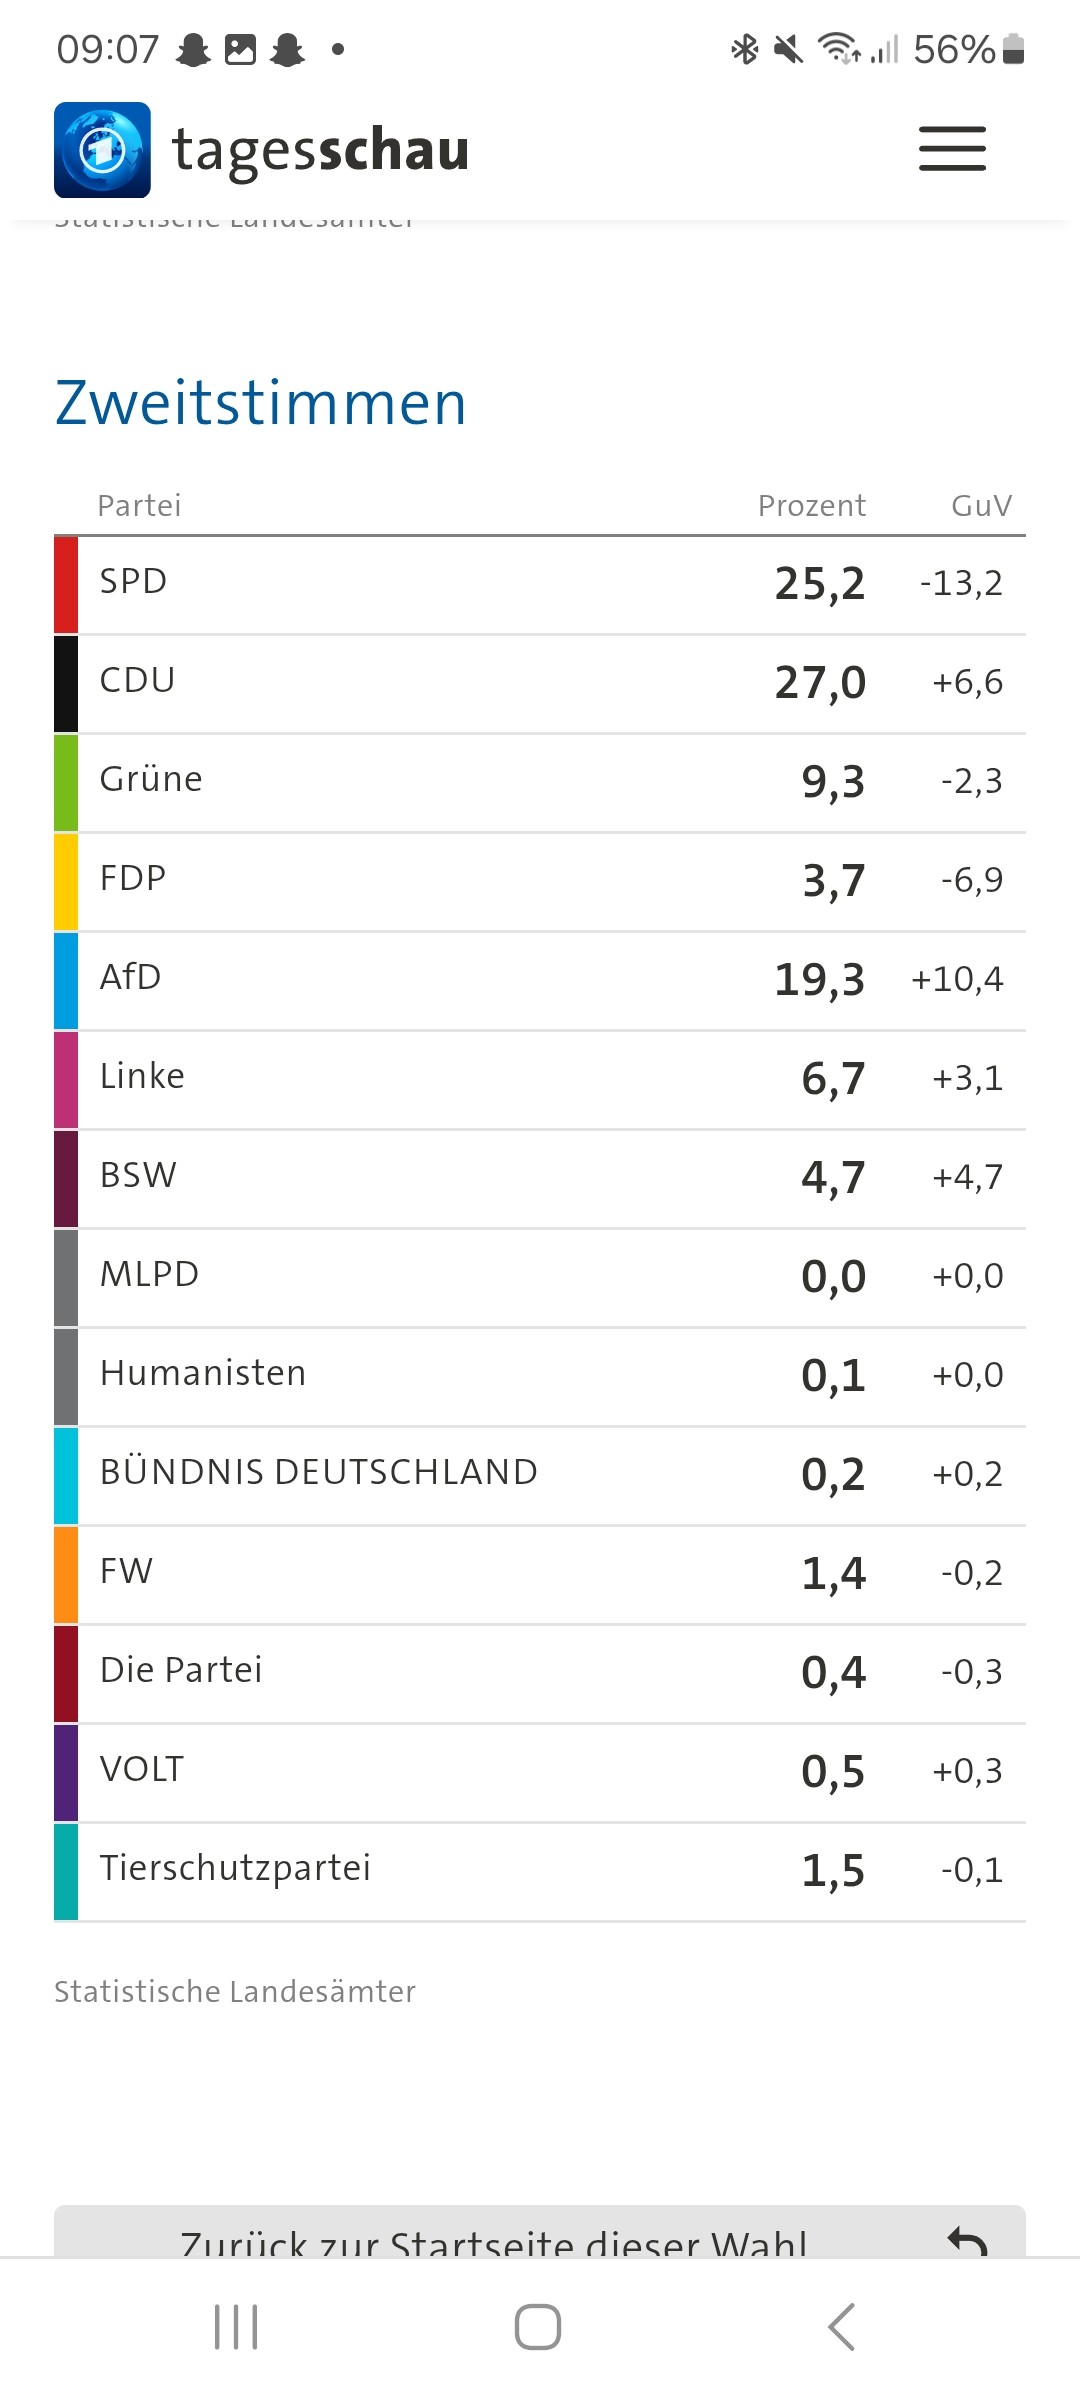Tap the muted sound status icon
This screenshot has height=2400, width=1080.
coord(789,48)
